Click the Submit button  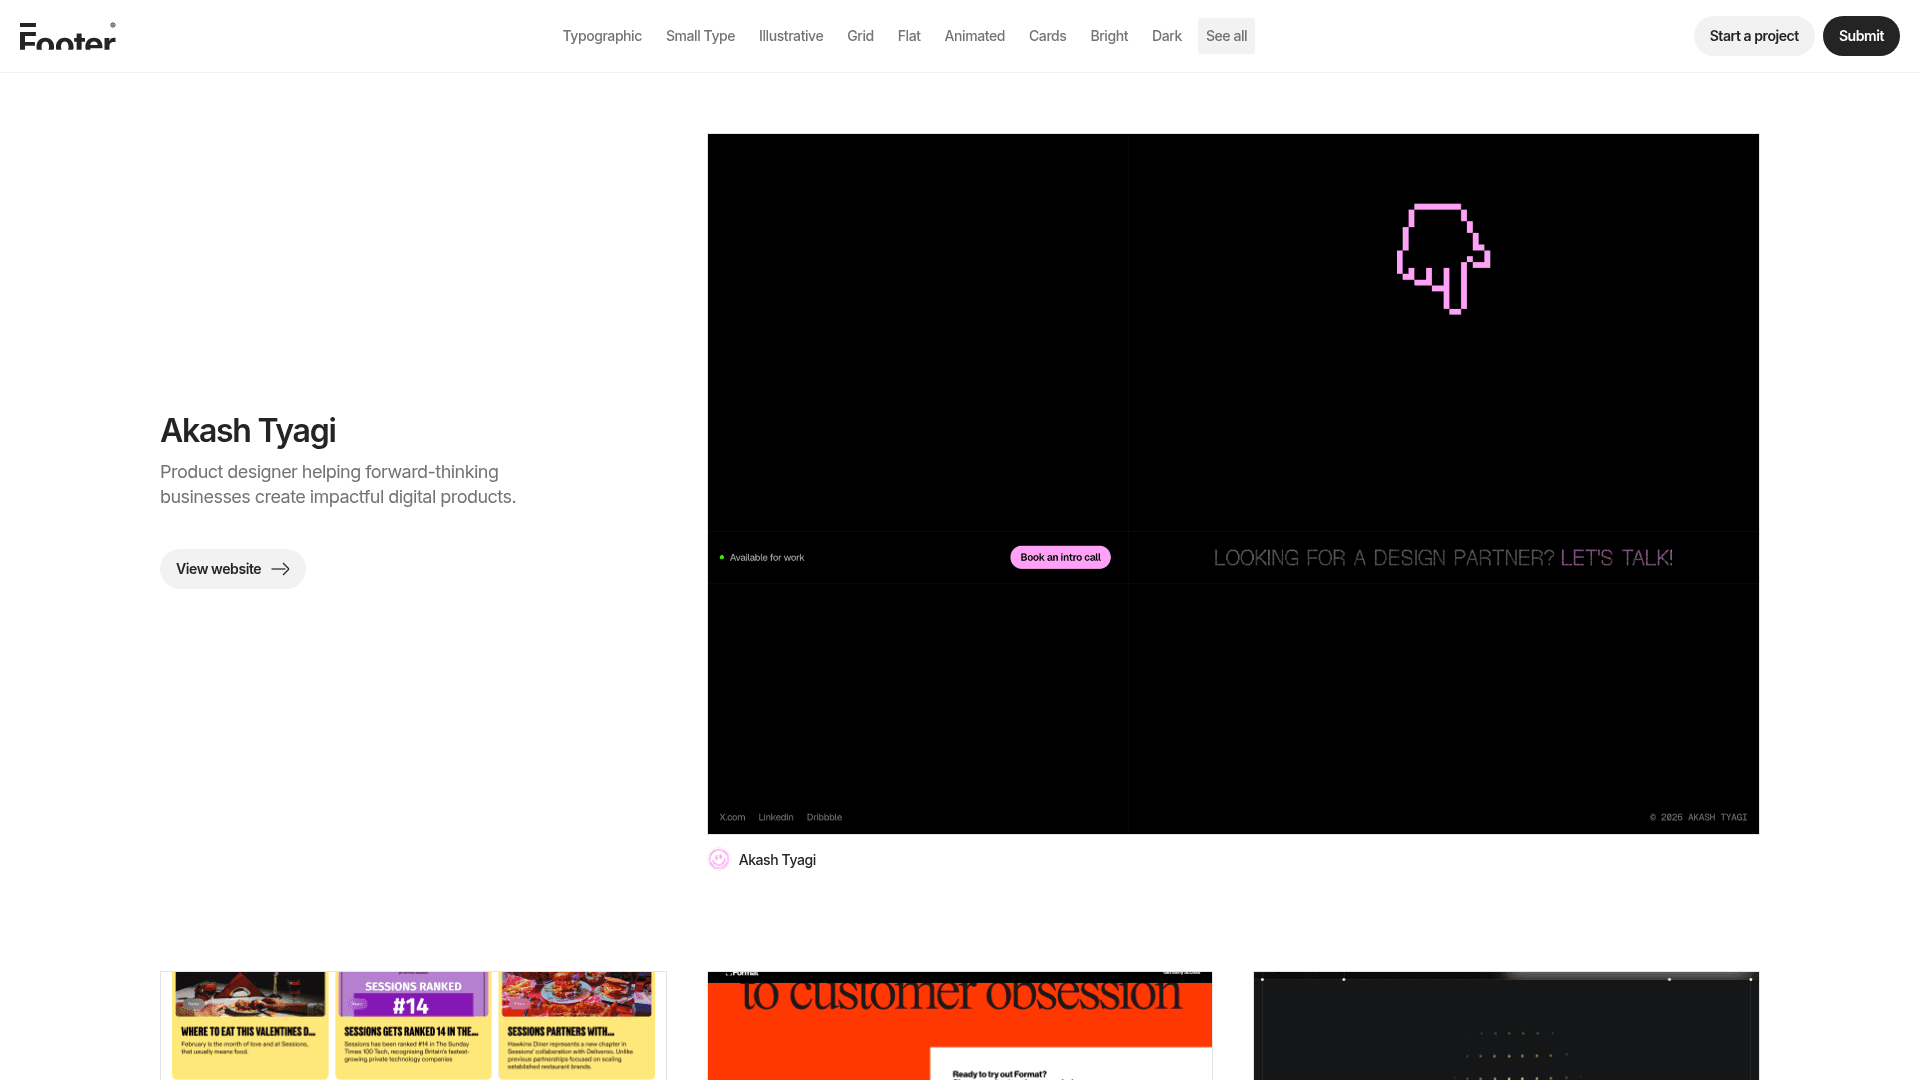click(1860, 36)
